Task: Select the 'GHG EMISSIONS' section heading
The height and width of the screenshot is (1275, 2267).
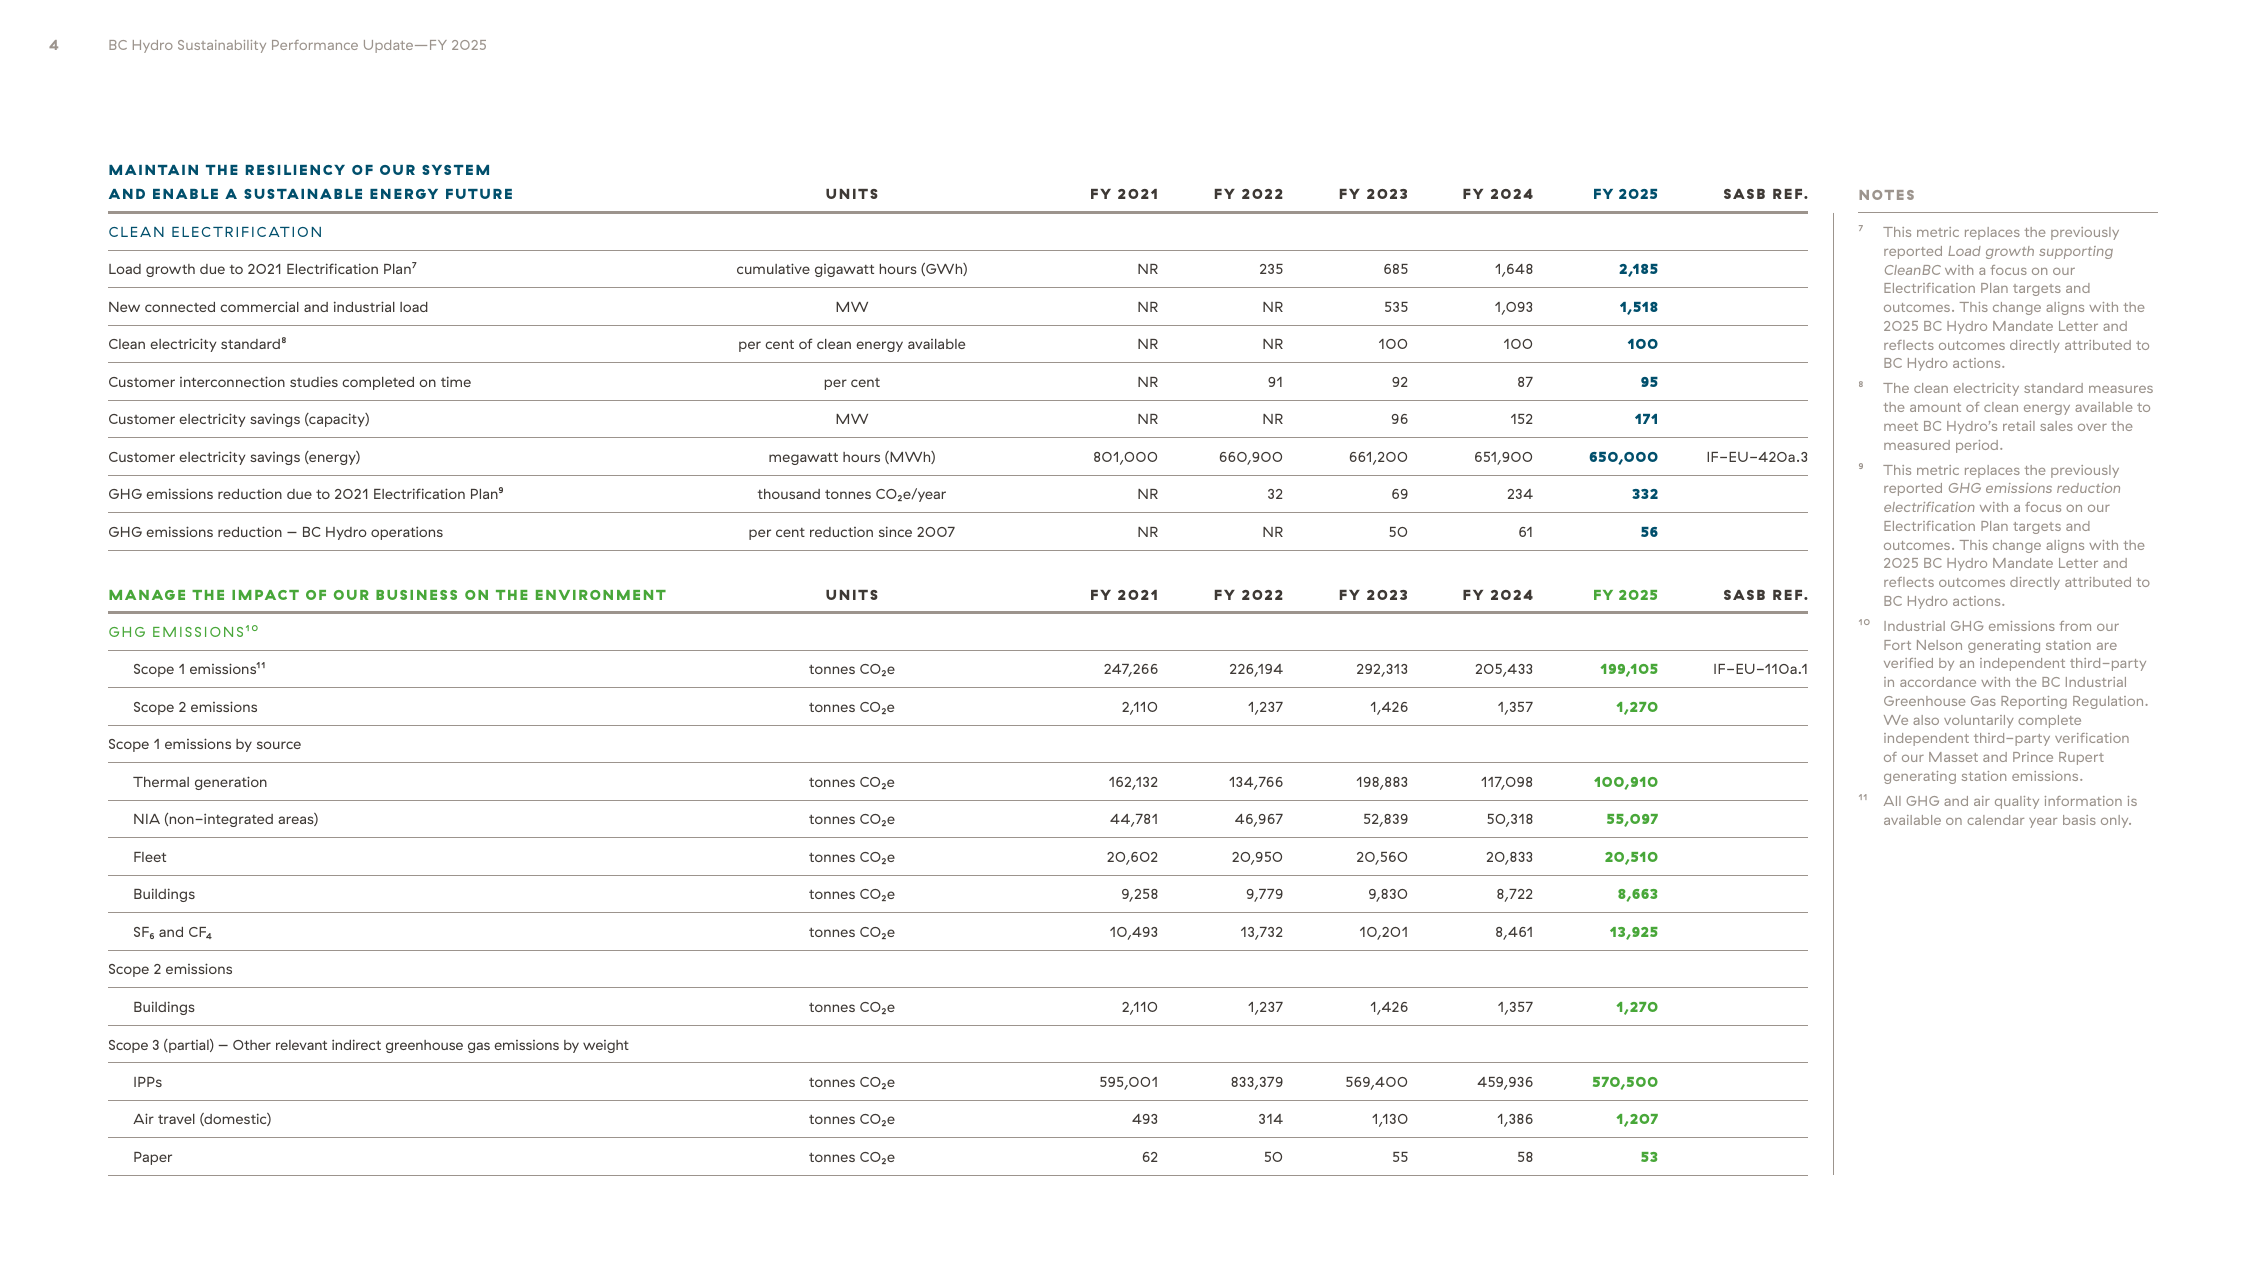Action: 183,632
